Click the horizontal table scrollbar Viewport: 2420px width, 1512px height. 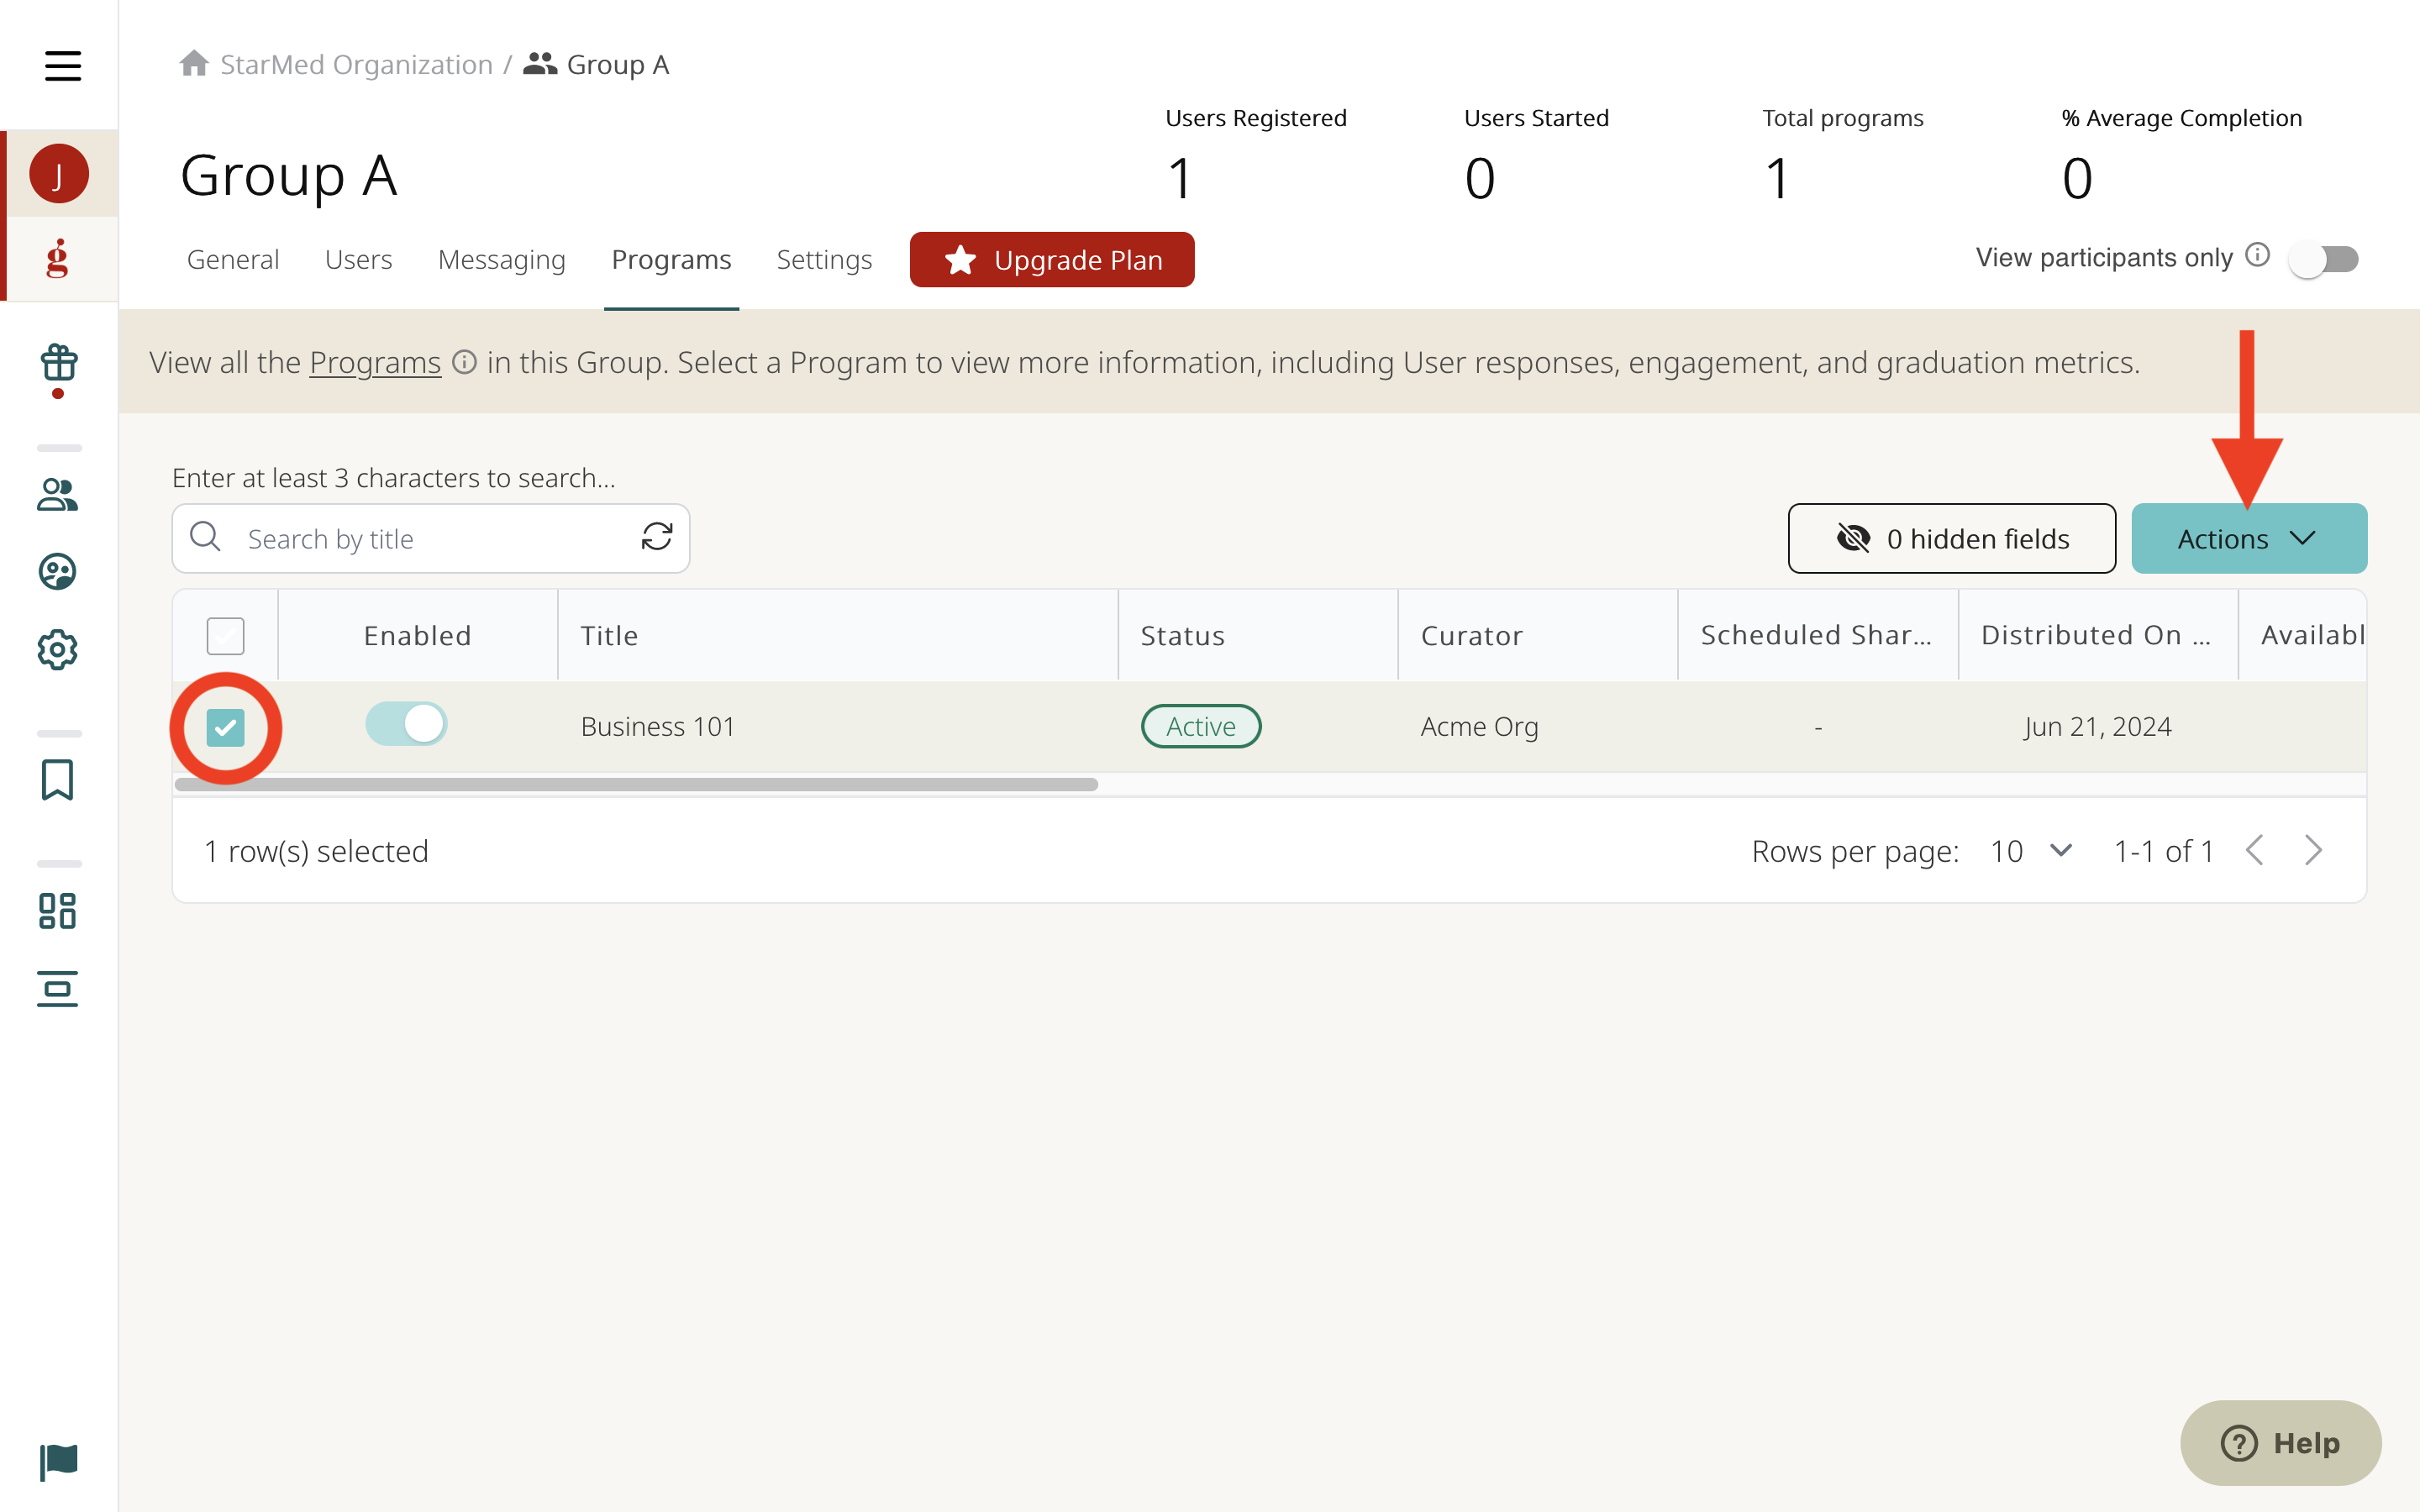click(x=636, y=784)
